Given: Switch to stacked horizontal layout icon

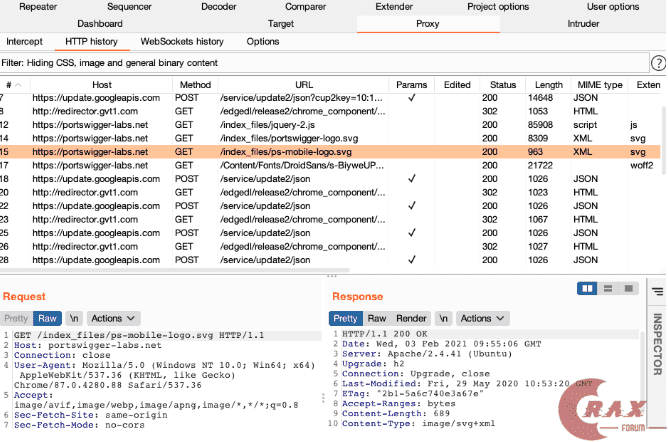Looking at the screenshot, I should click(607, 288).
